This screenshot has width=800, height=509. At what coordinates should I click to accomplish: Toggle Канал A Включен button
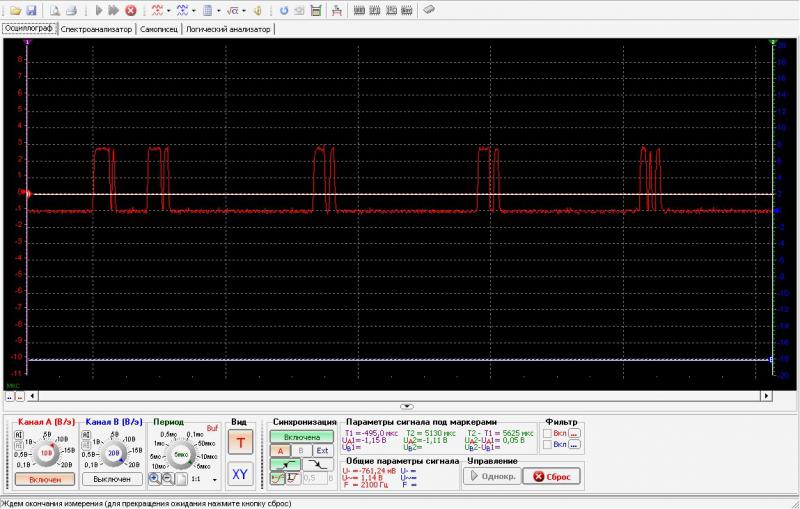pos(43,479)
